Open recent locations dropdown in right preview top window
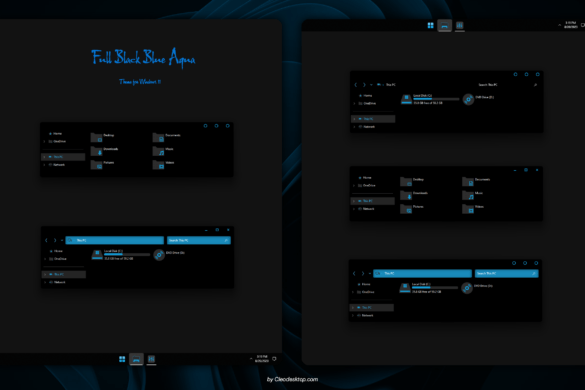This screenshot has height=390, width=585. (371, 85)
